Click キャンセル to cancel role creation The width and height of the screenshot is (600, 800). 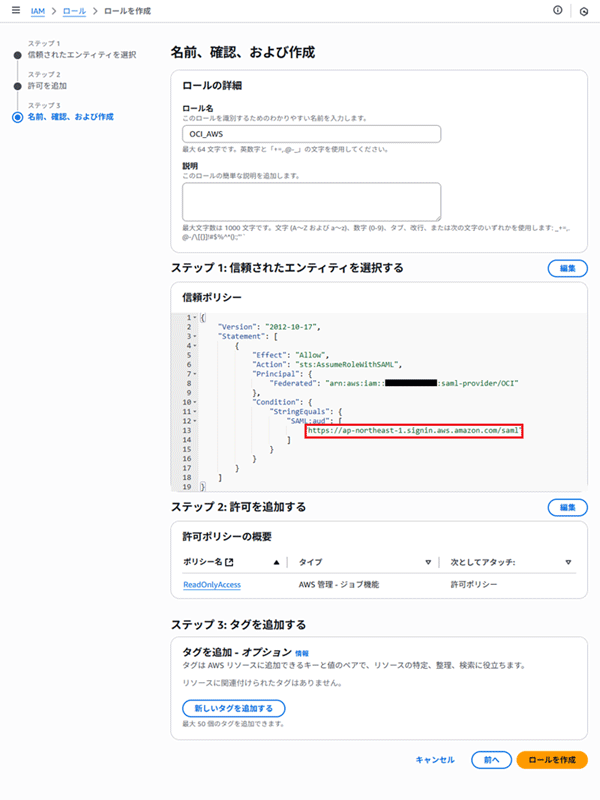(435, 760)
